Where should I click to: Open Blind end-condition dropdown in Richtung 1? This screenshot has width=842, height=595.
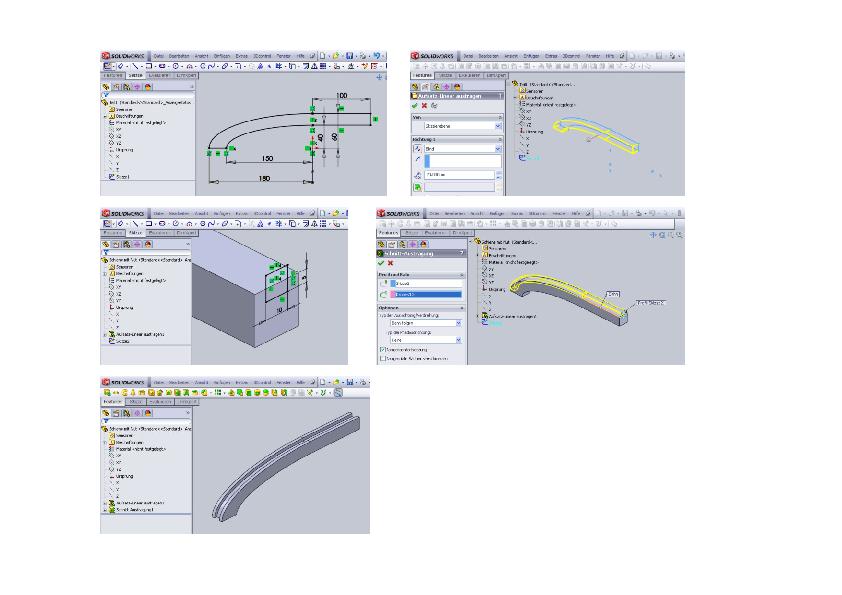498,149
